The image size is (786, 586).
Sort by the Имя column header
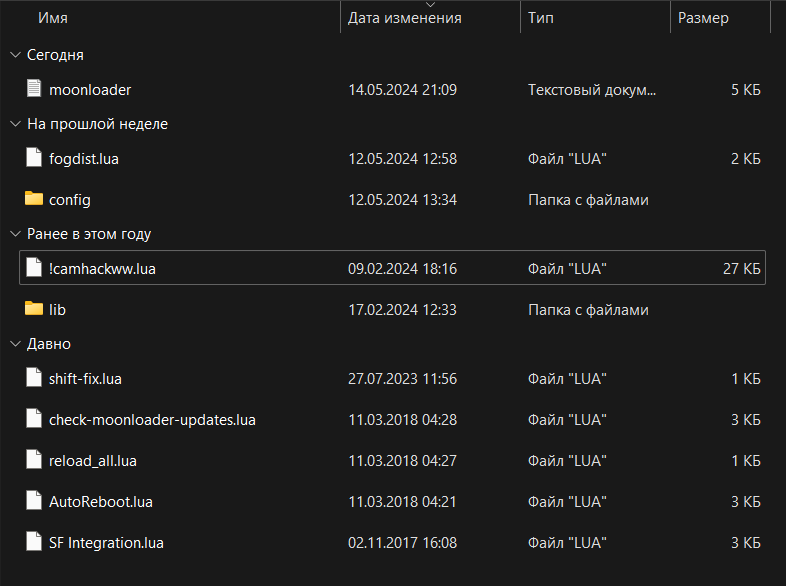(x=52, y=18)
